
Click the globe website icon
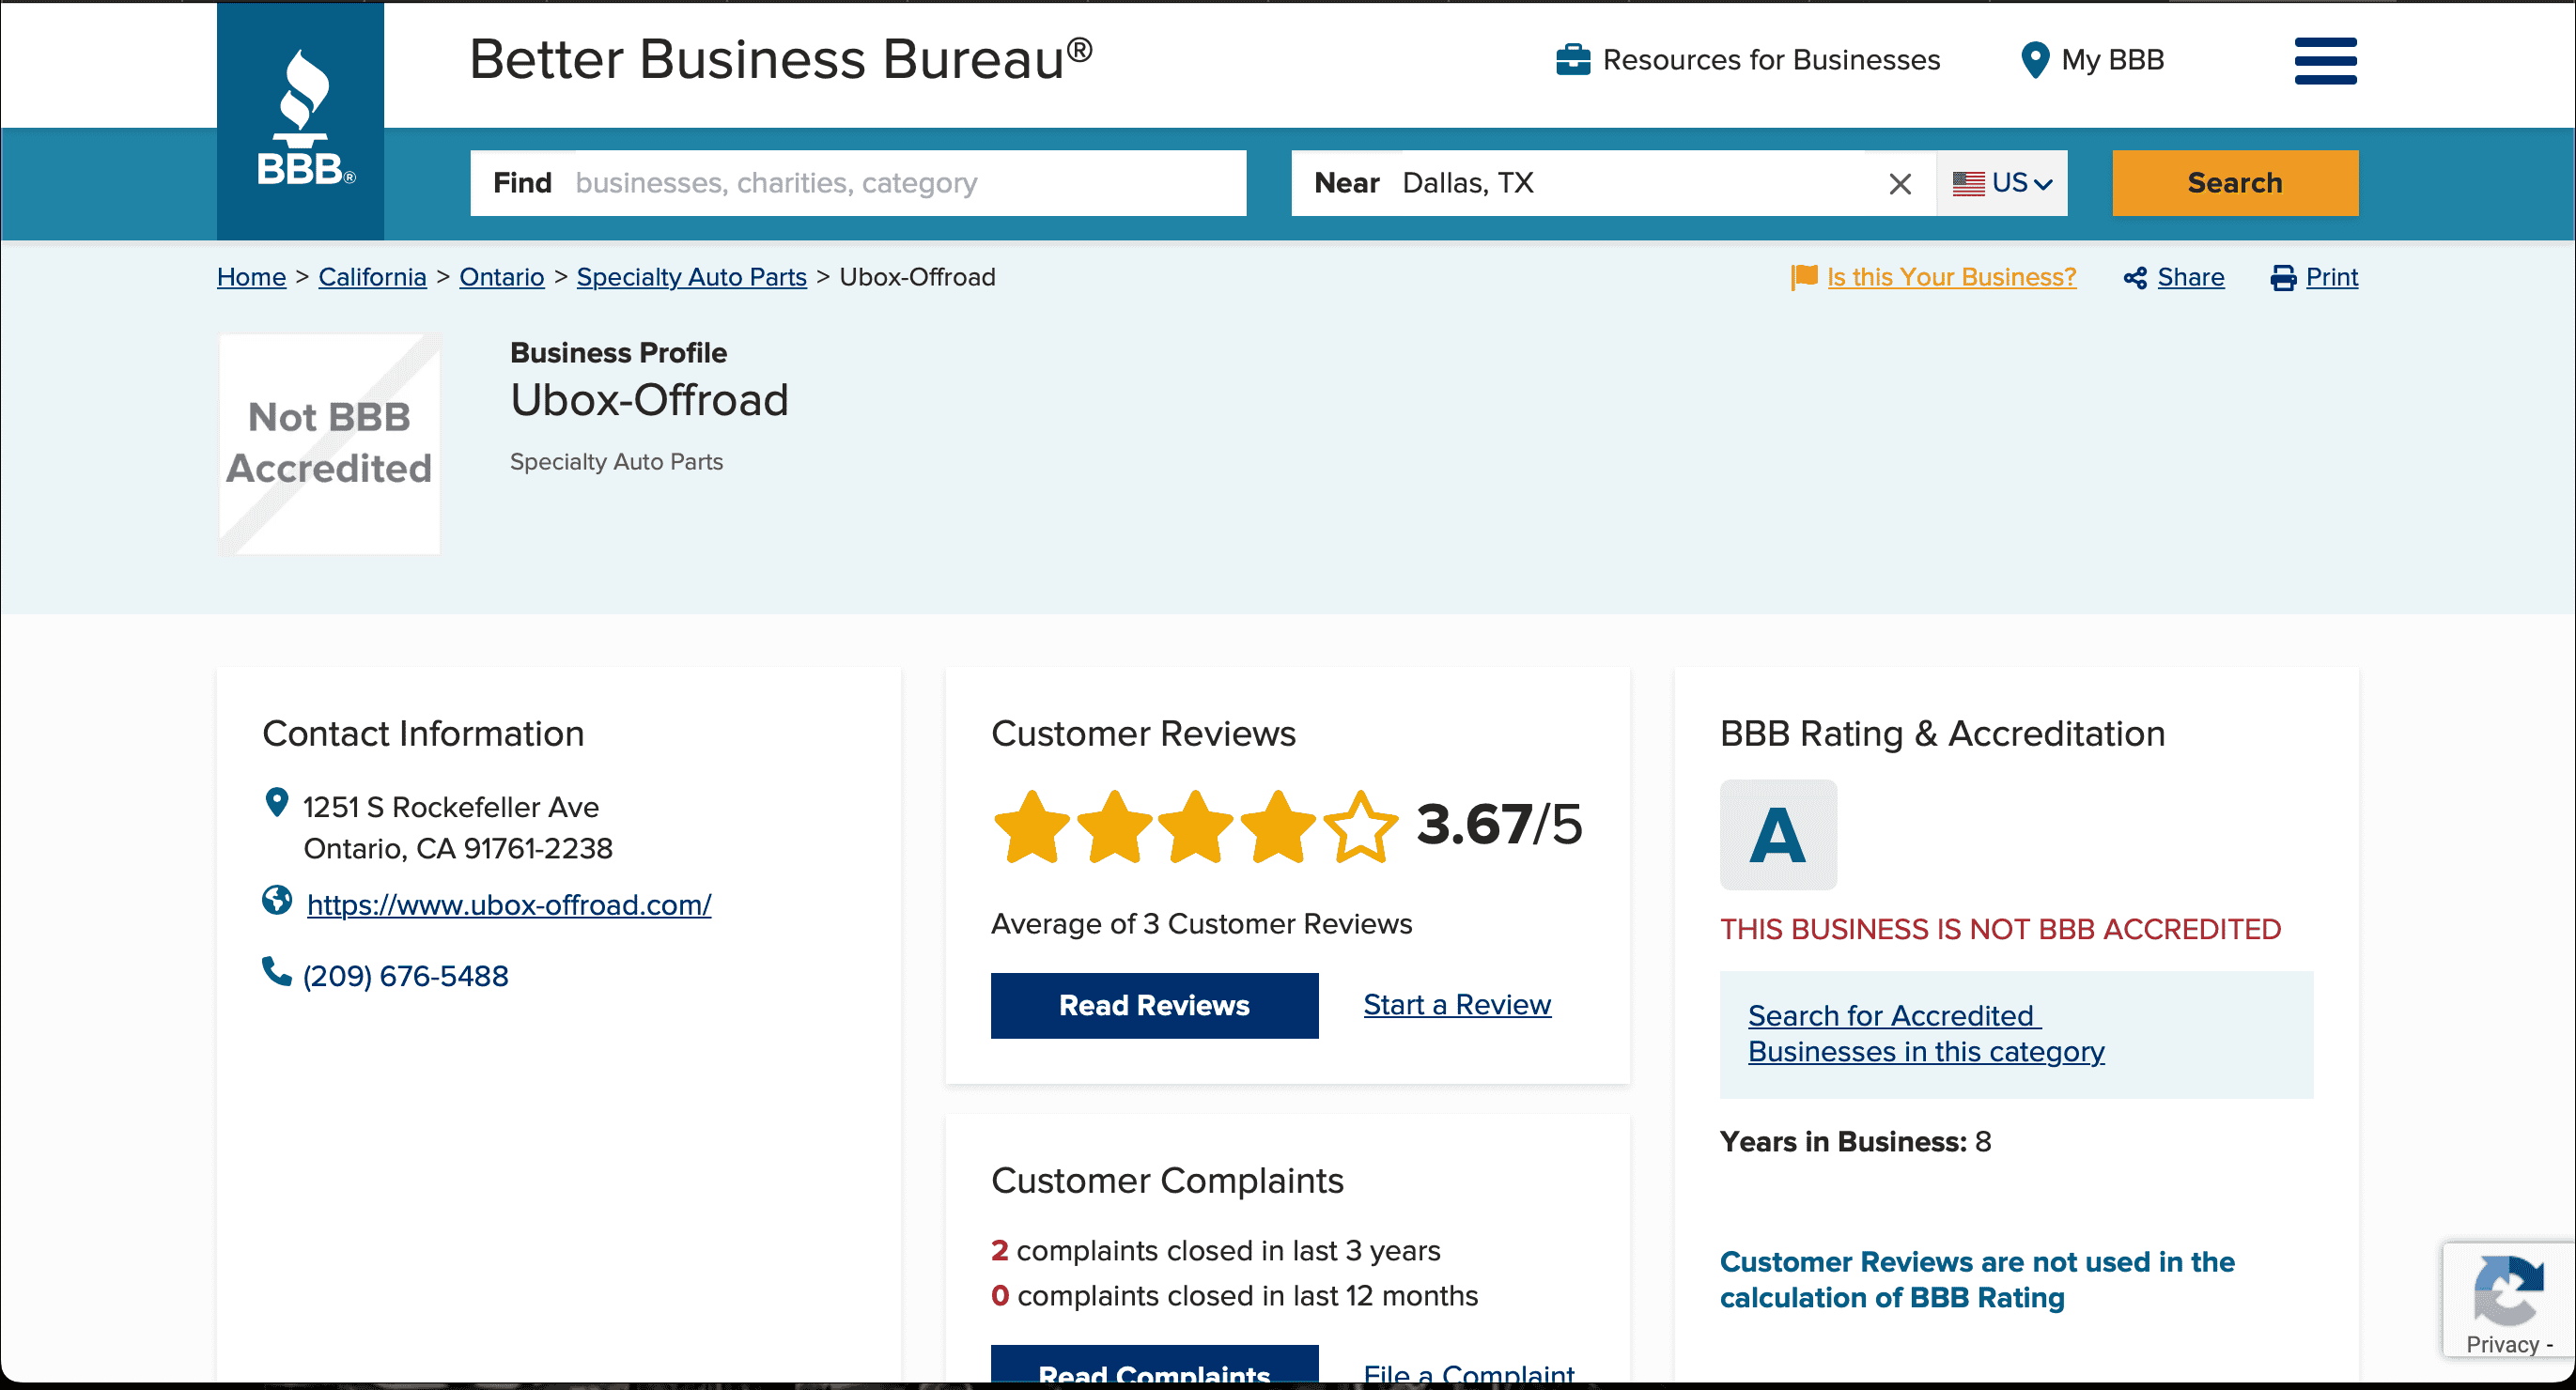277,900
